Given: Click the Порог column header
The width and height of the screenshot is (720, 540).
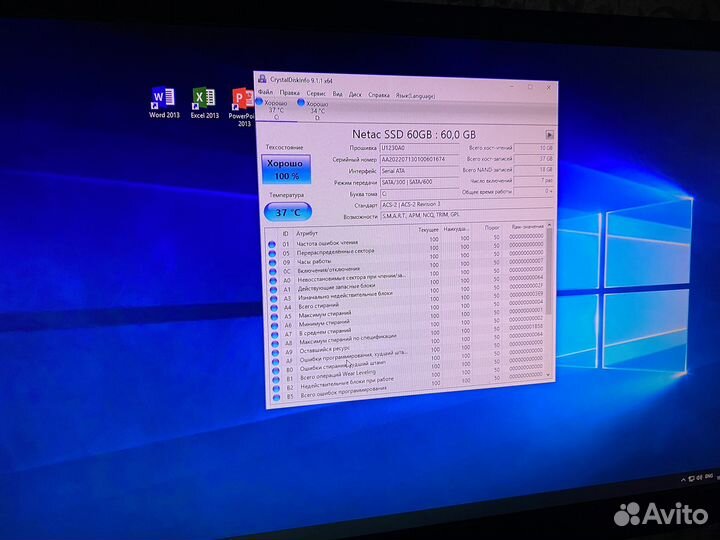Looking at the screenshot, I should tap(492, 227).
